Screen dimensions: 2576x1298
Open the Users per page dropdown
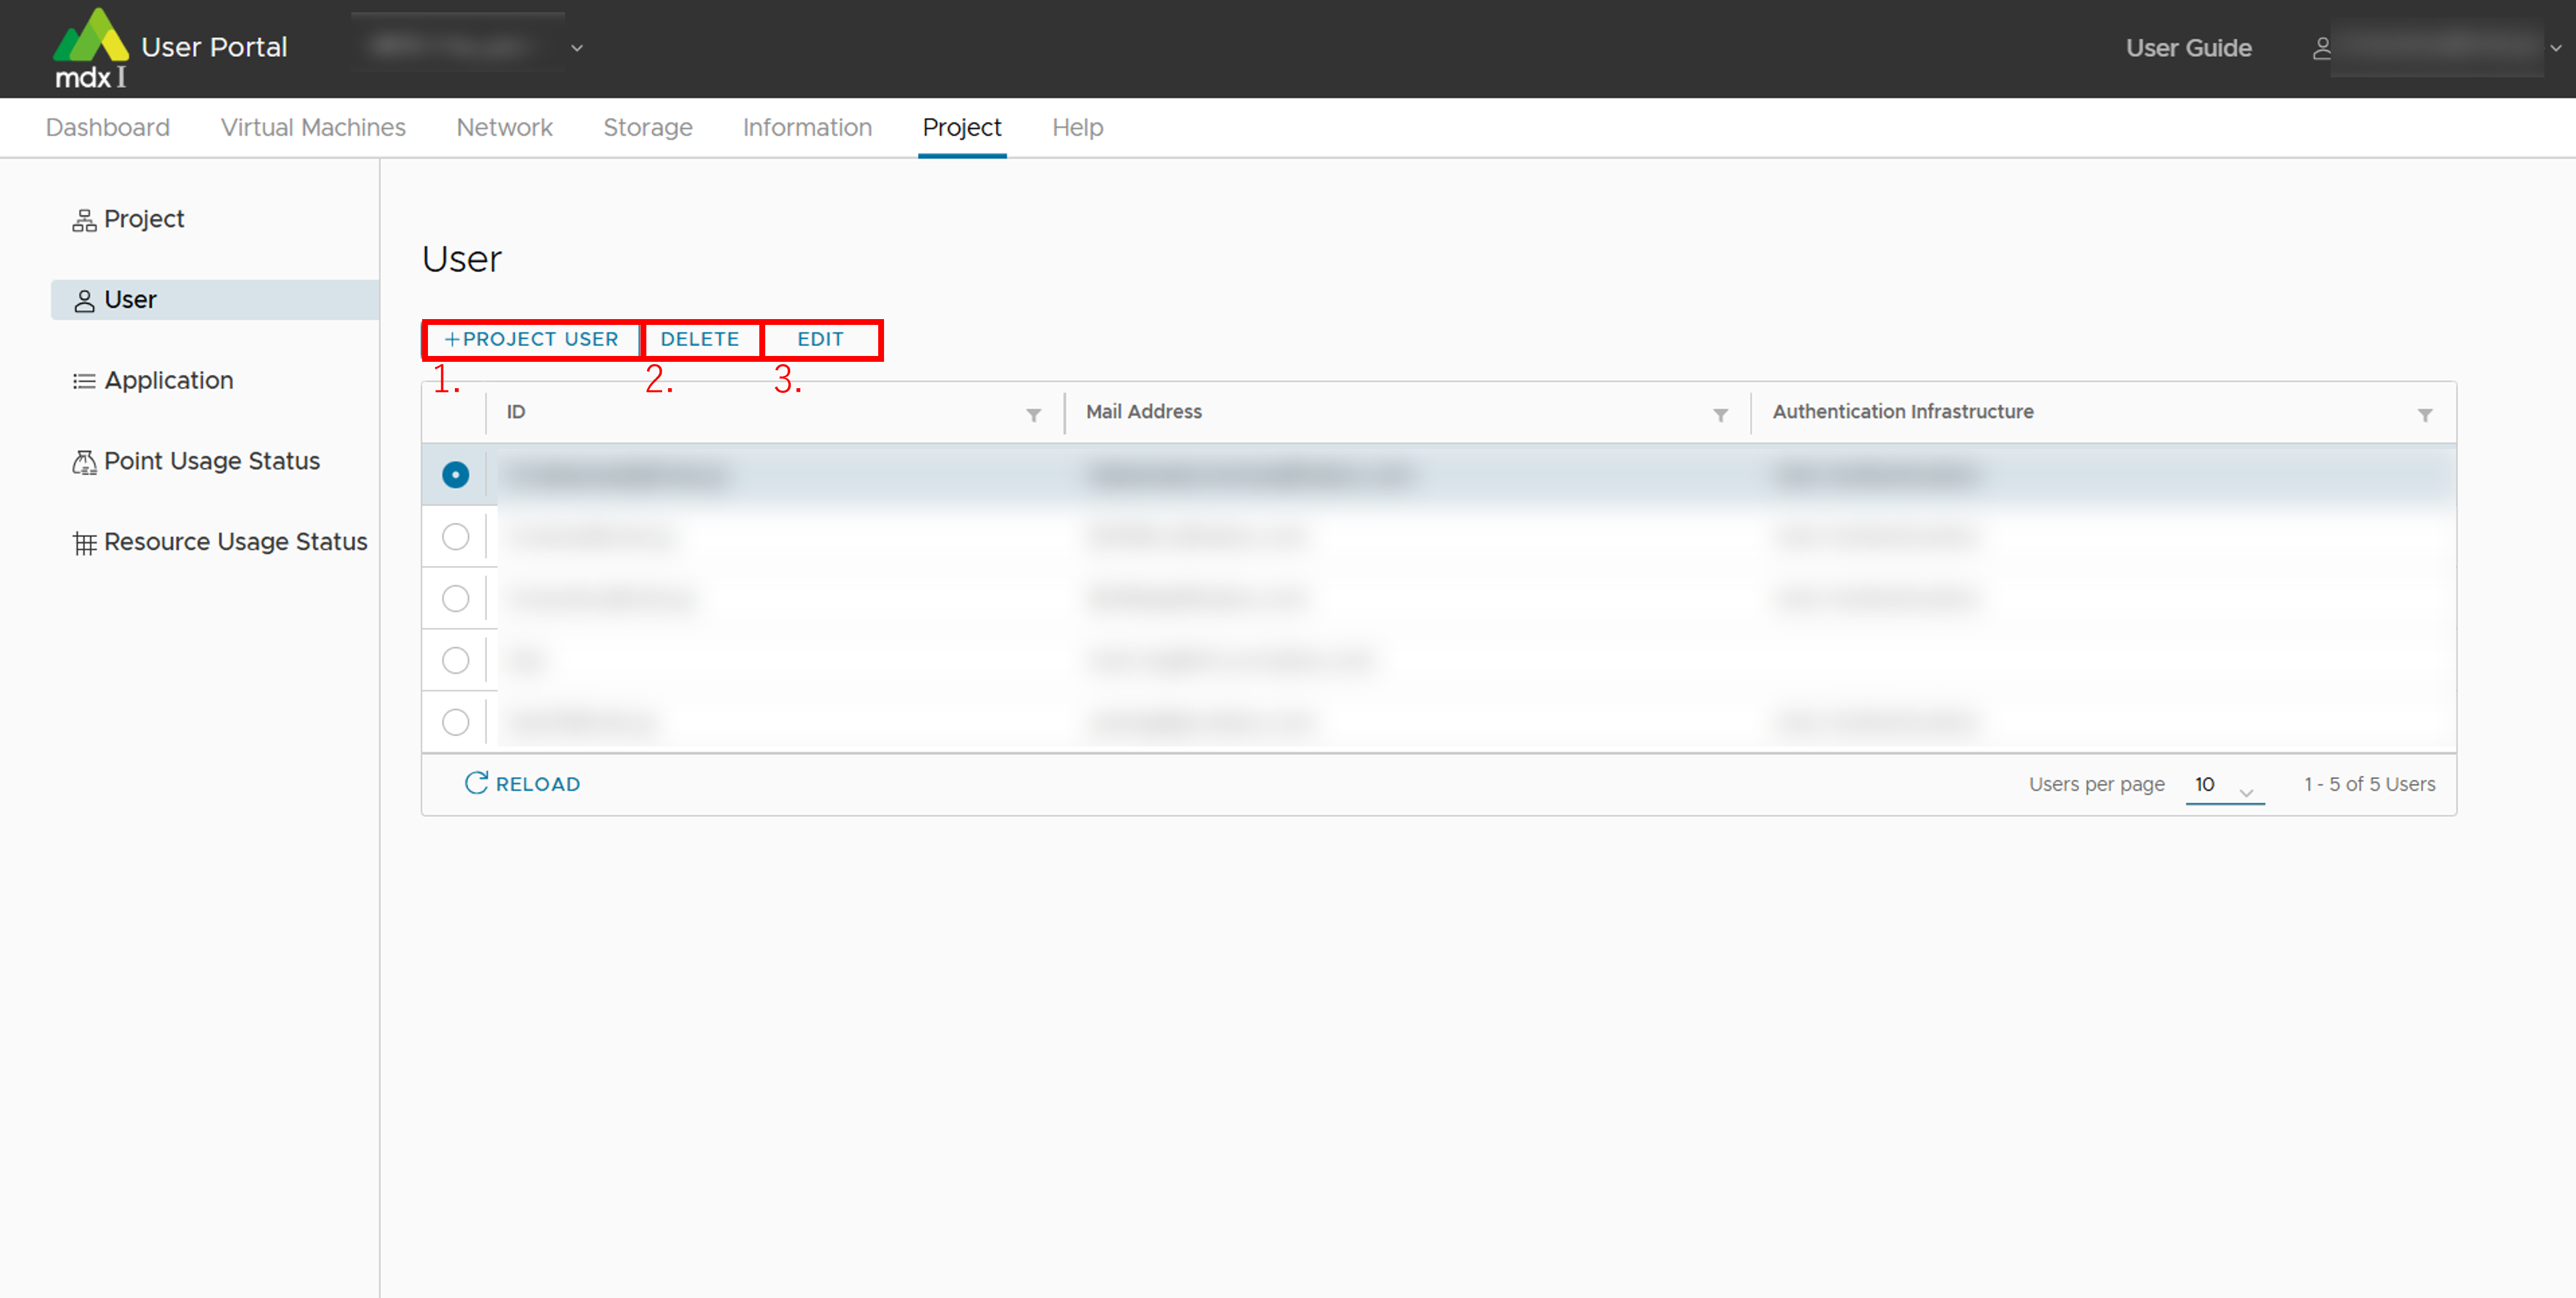point(2224,786)
